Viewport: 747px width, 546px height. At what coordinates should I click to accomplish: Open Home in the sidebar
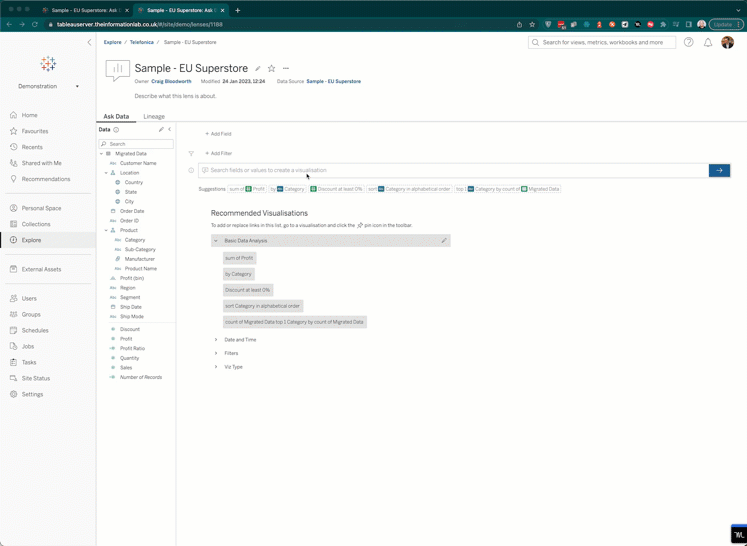(30, 115)
